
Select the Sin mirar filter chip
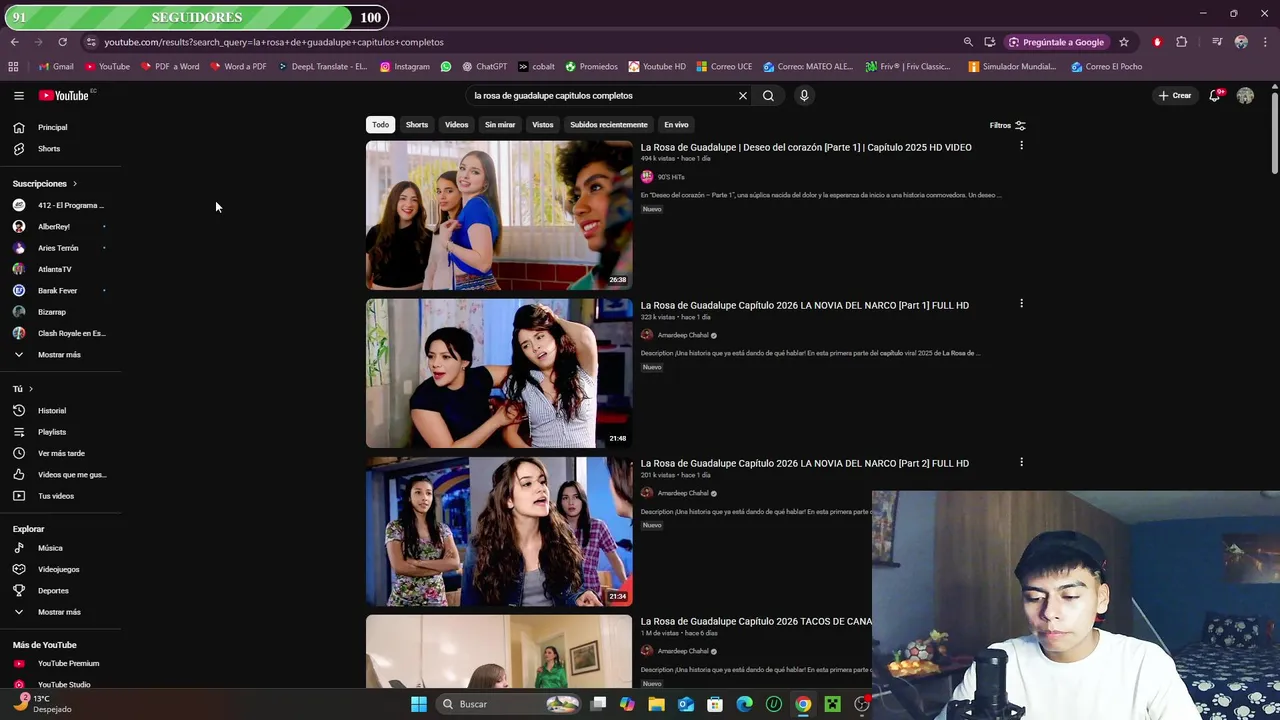pos(500,125)
